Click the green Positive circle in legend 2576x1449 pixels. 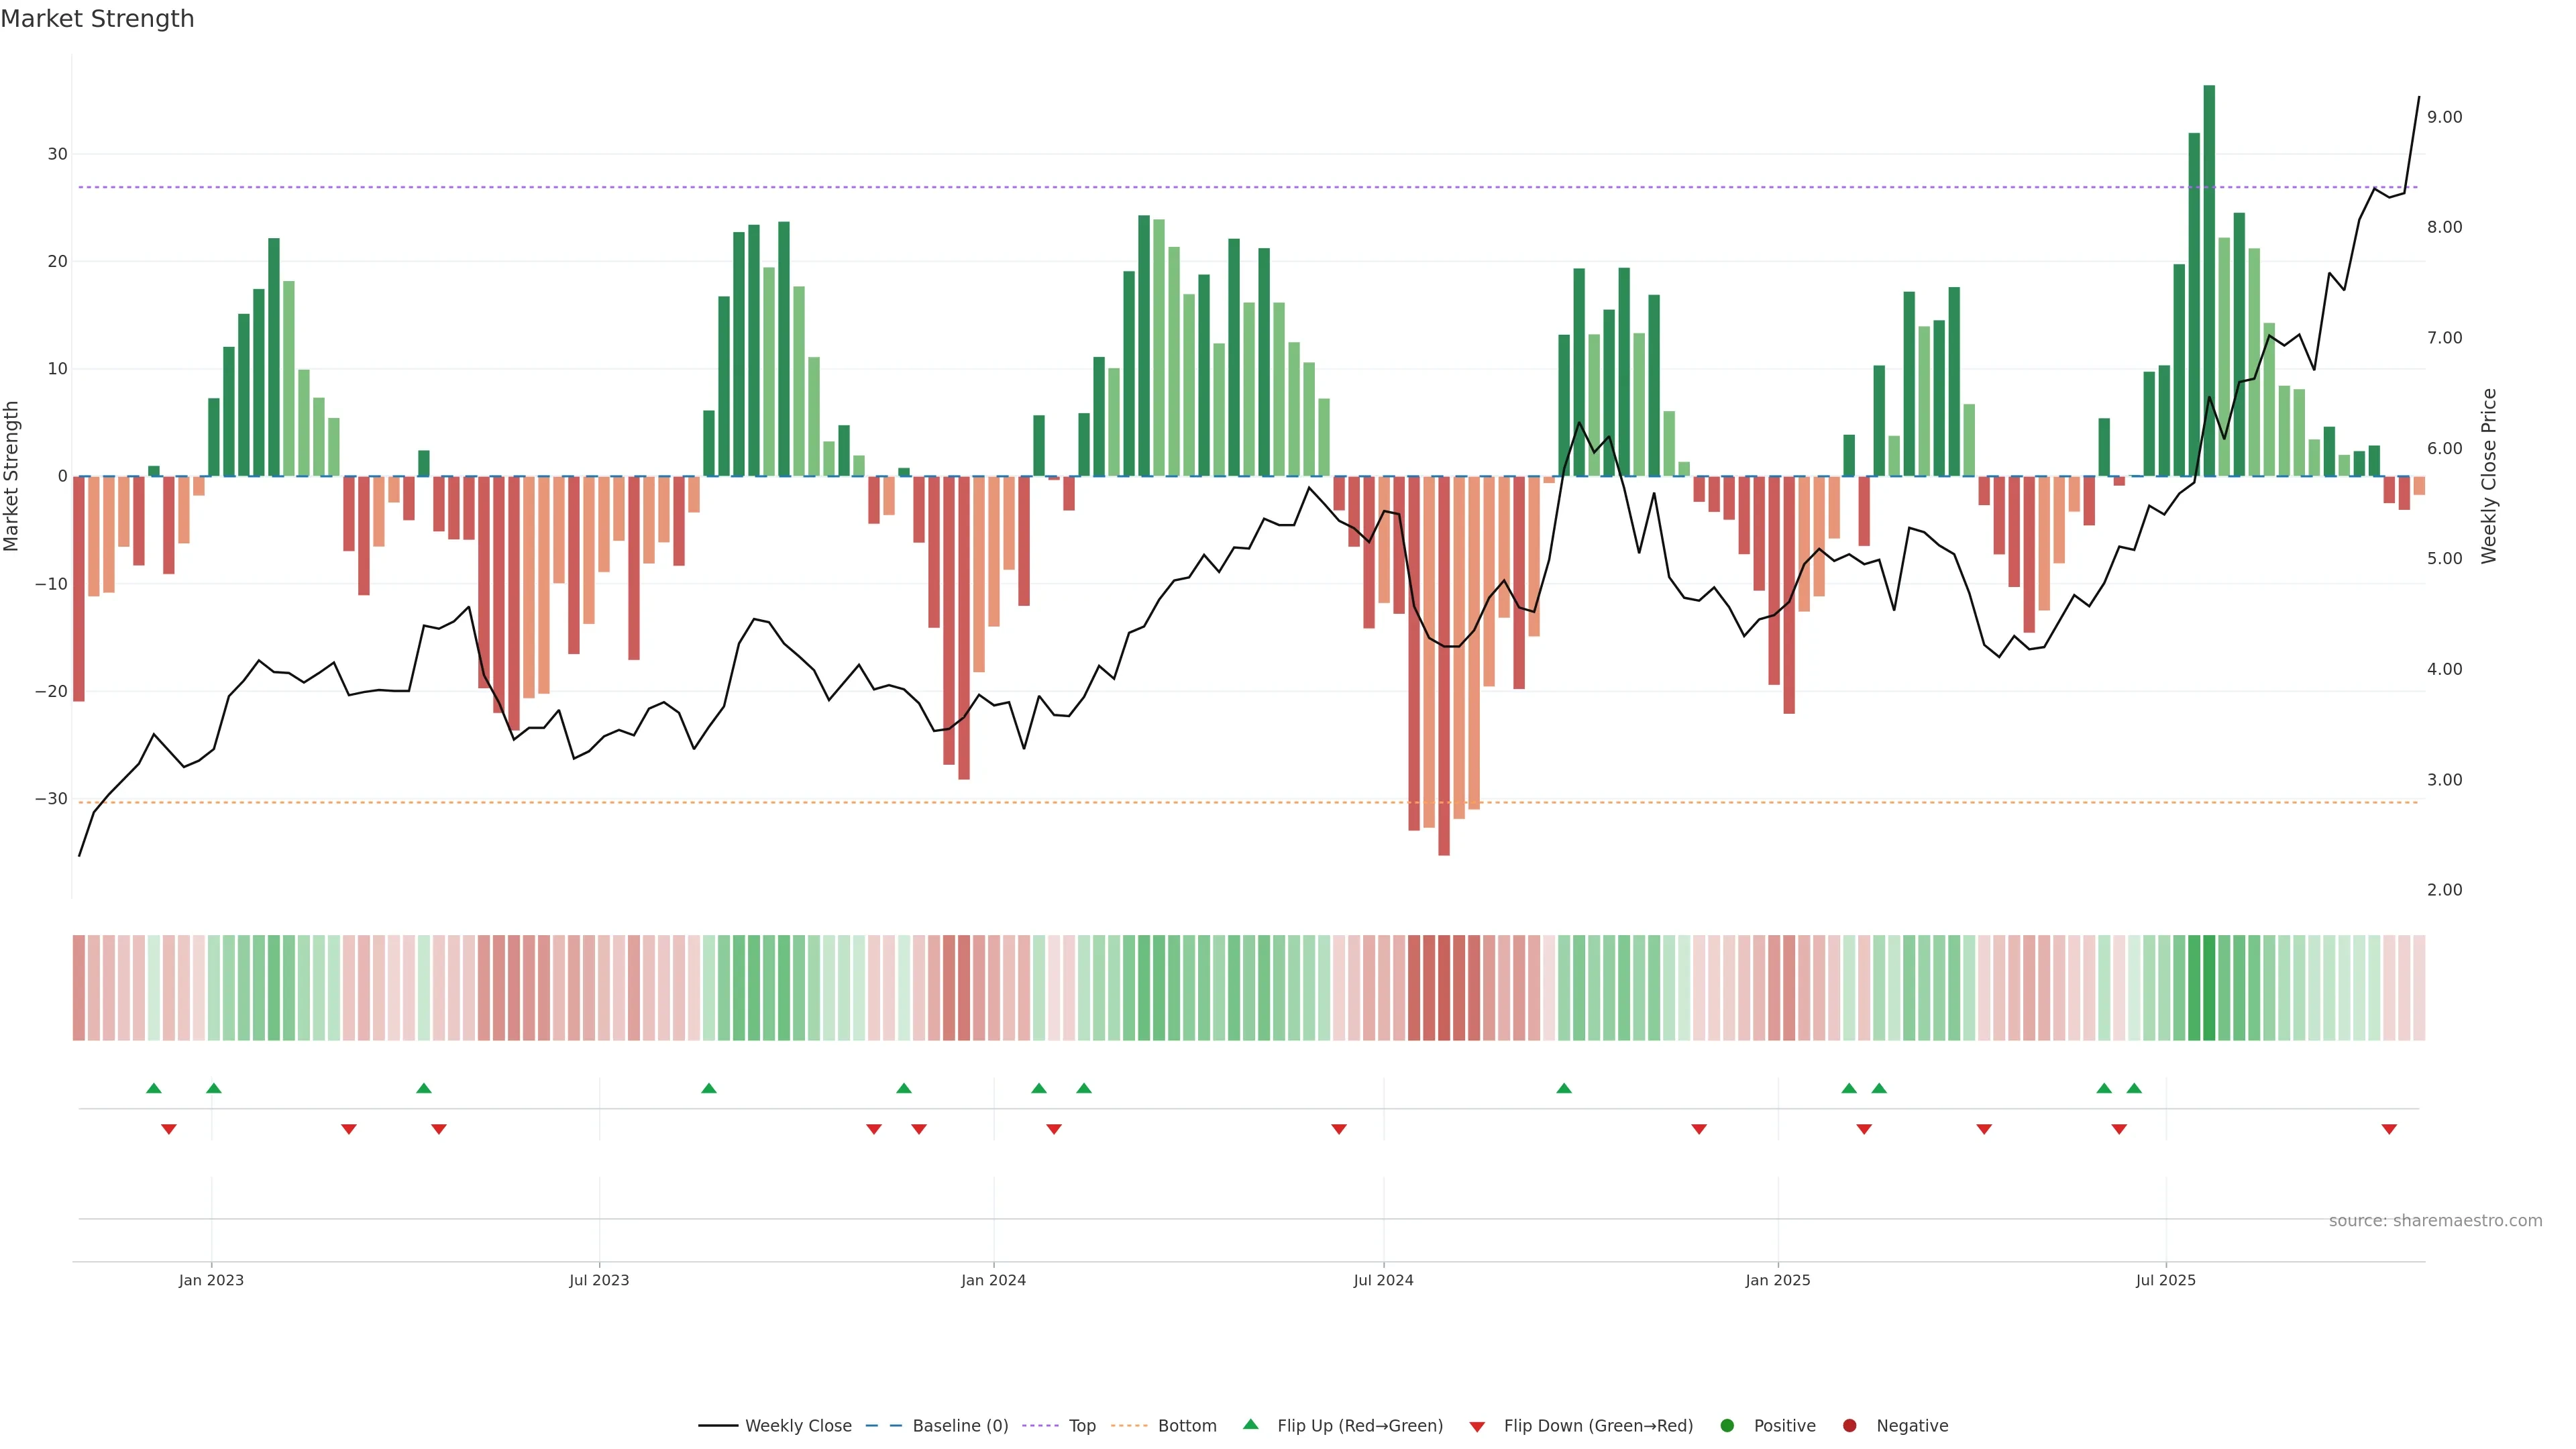coord(1727,1425)
